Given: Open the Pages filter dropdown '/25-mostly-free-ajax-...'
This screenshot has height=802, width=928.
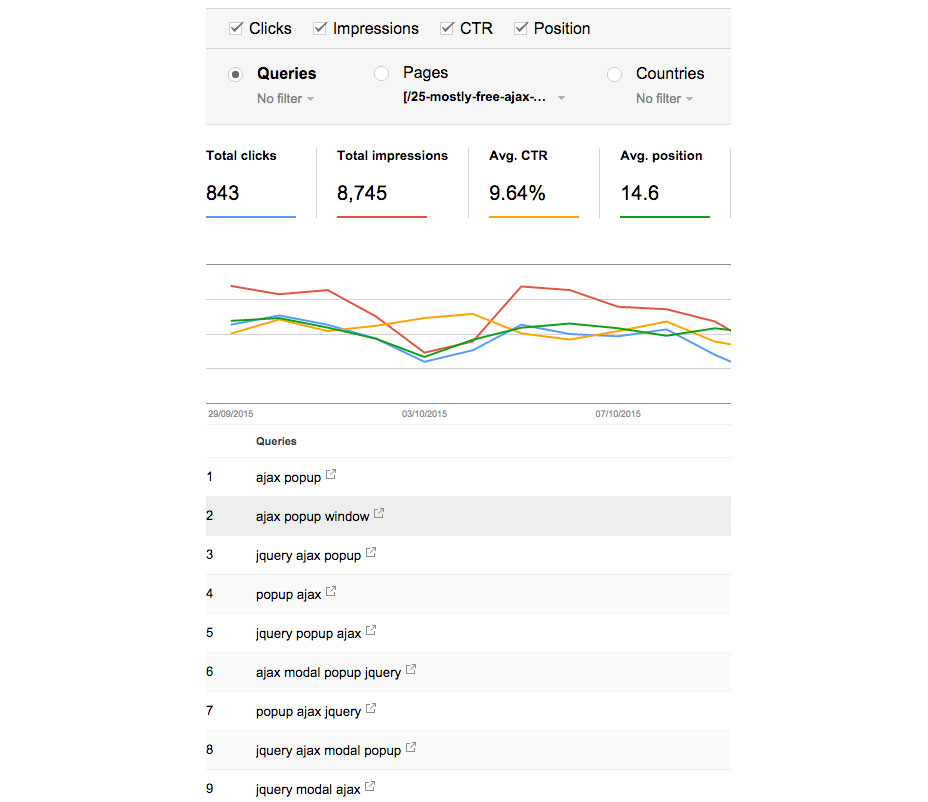Looking at the screenshot, I should pos(484,97).
